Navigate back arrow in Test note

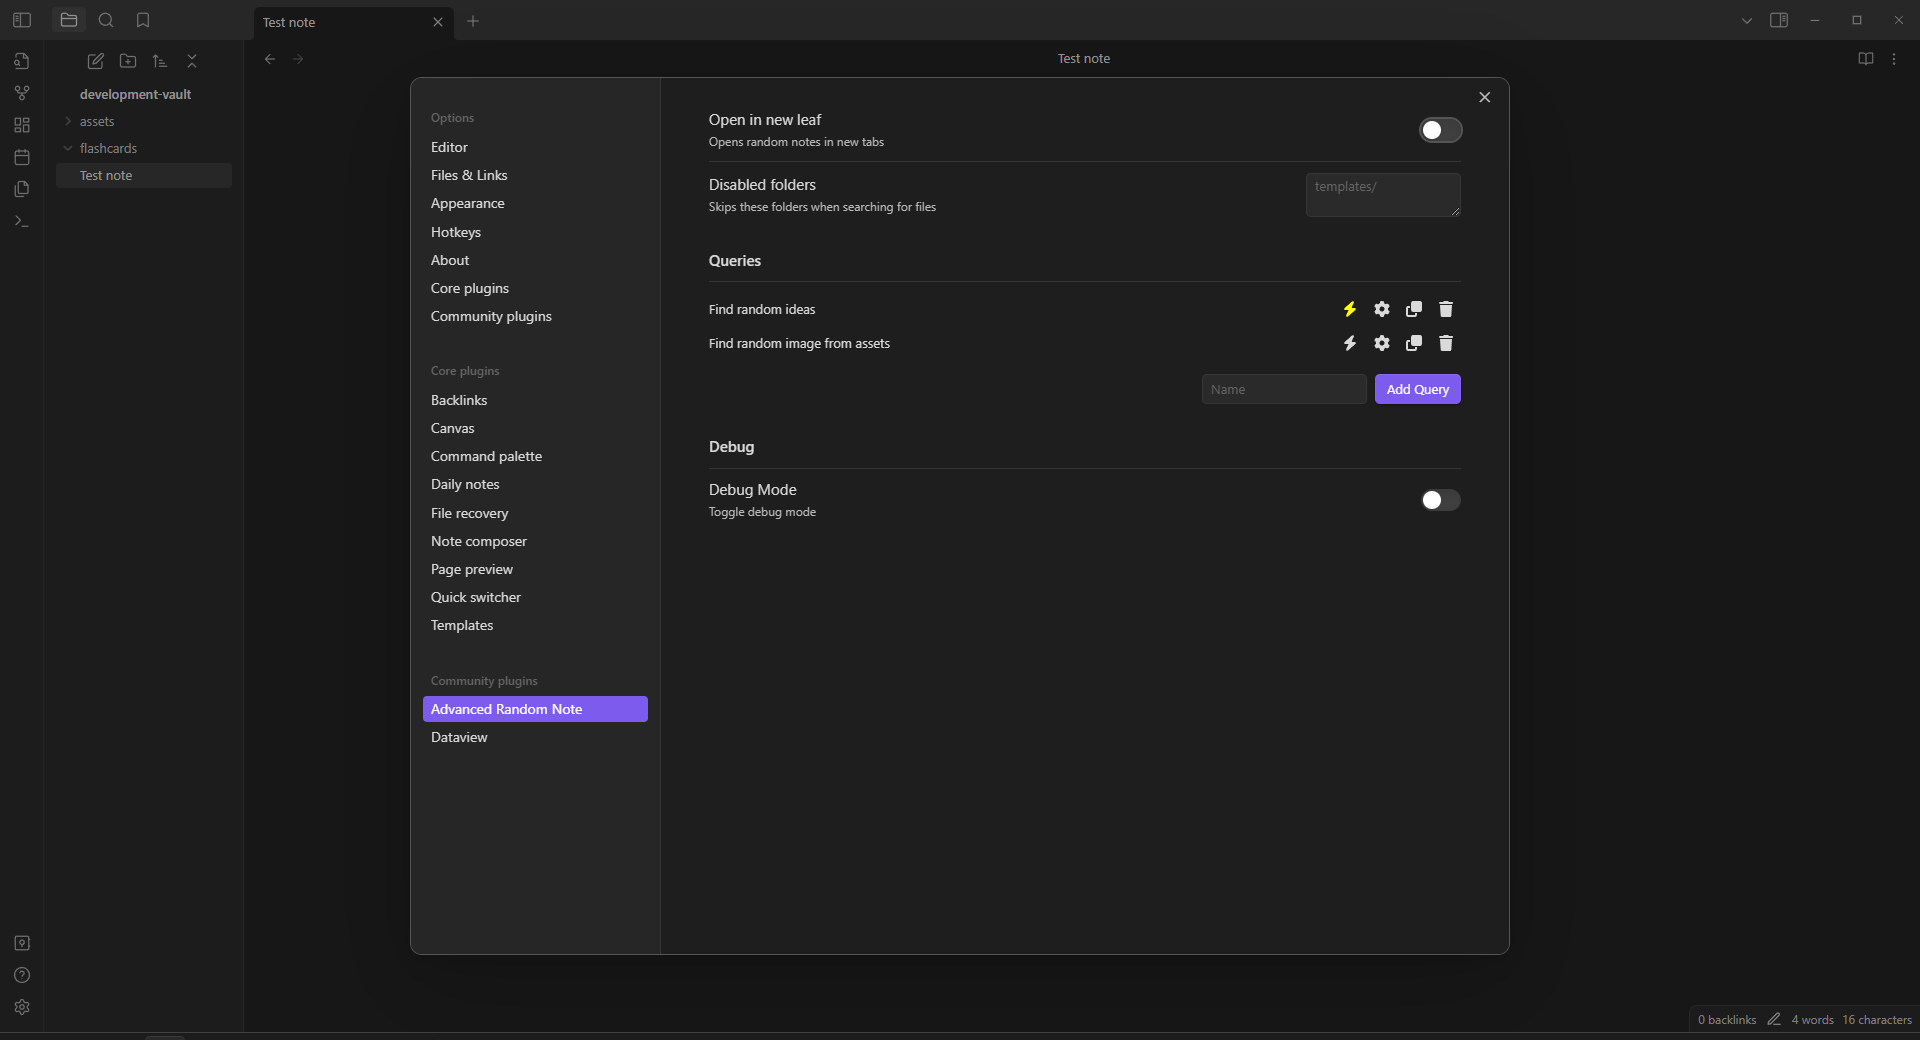[x=270, y=59]
